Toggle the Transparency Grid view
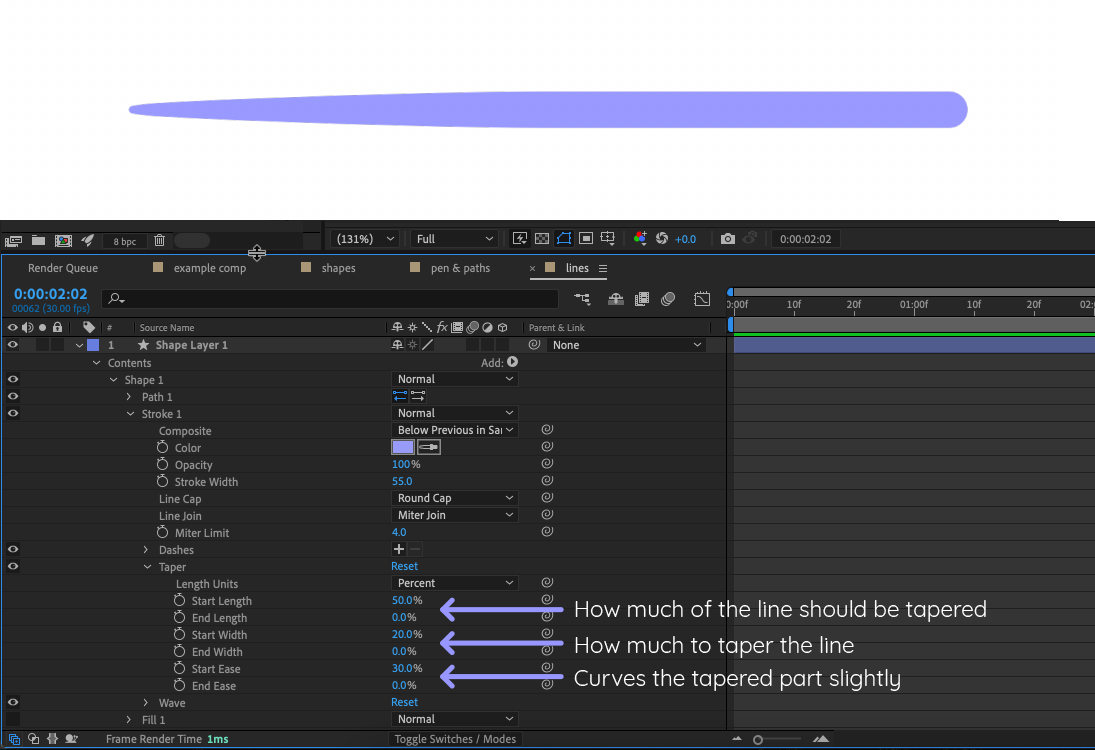1095x750 pixels. pyautogui.click(x=540, y=238)
